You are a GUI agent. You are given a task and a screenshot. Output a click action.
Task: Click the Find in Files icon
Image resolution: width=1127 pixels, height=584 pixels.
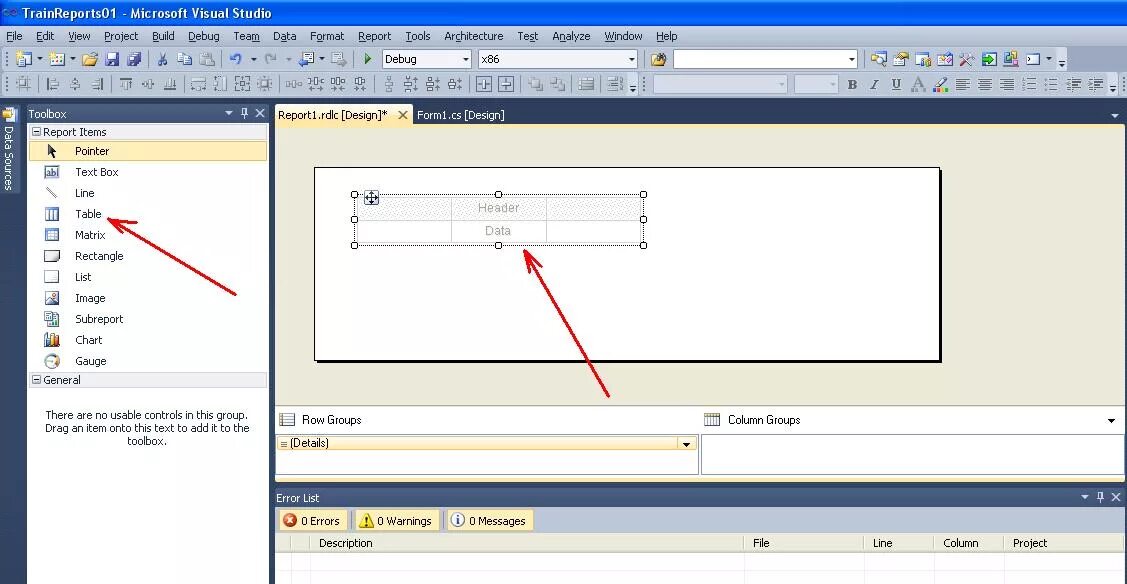coord(658,59)
